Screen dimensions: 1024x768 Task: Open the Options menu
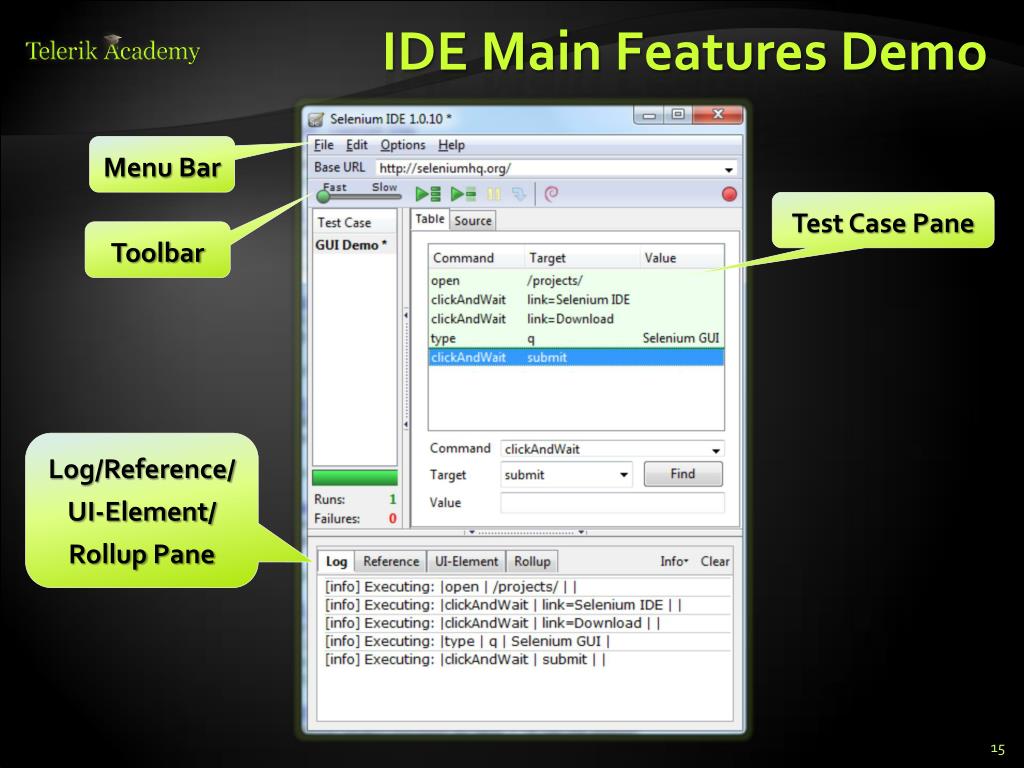point(403,145)
